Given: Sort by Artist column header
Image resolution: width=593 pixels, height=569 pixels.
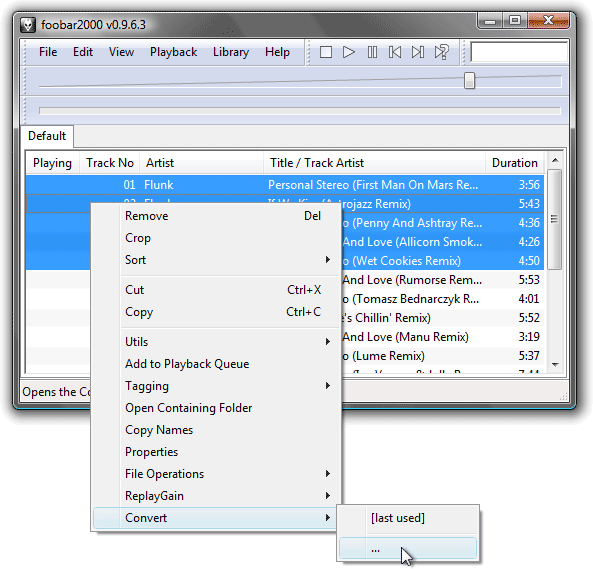Looking at the screenshot, I should [202, 163].
